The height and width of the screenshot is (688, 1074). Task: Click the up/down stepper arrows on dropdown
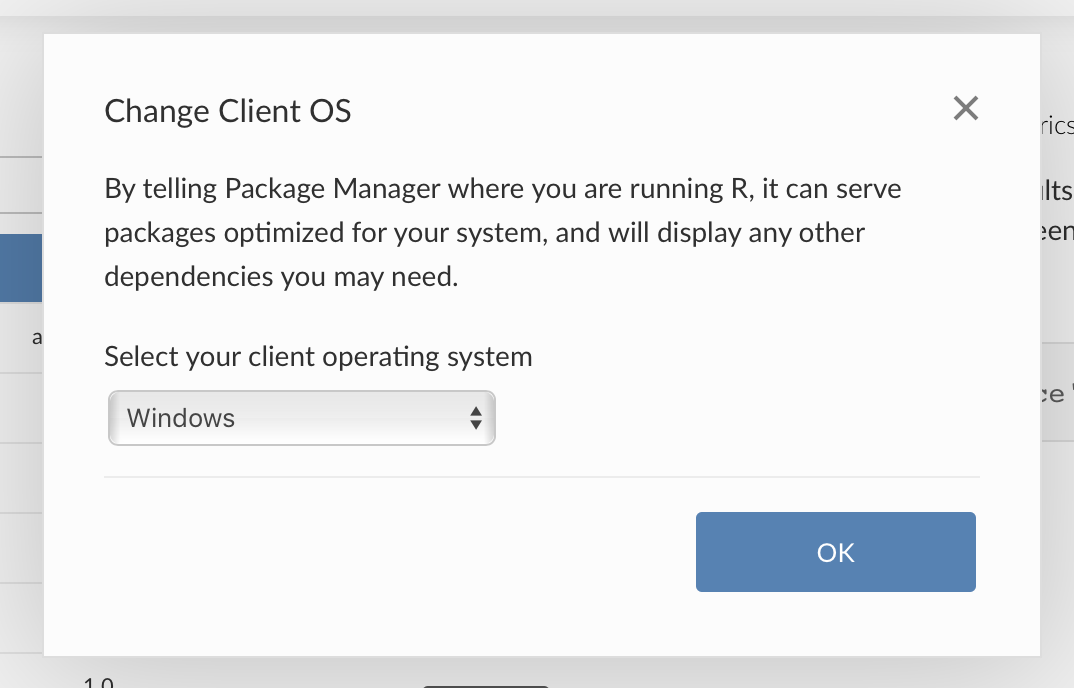[x=475, y=417]
